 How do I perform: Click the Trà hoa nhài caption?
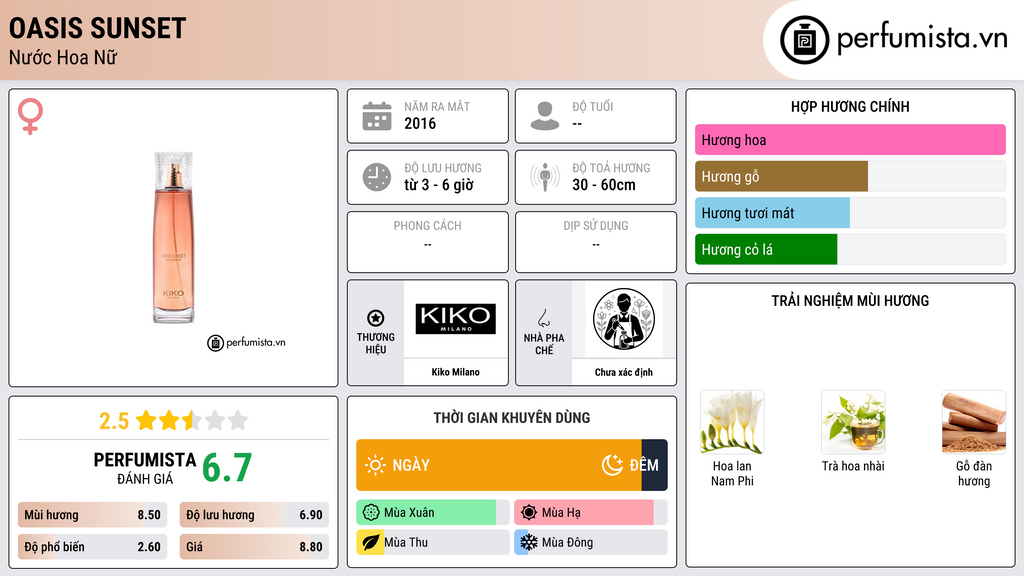click(x=853, y=466)
